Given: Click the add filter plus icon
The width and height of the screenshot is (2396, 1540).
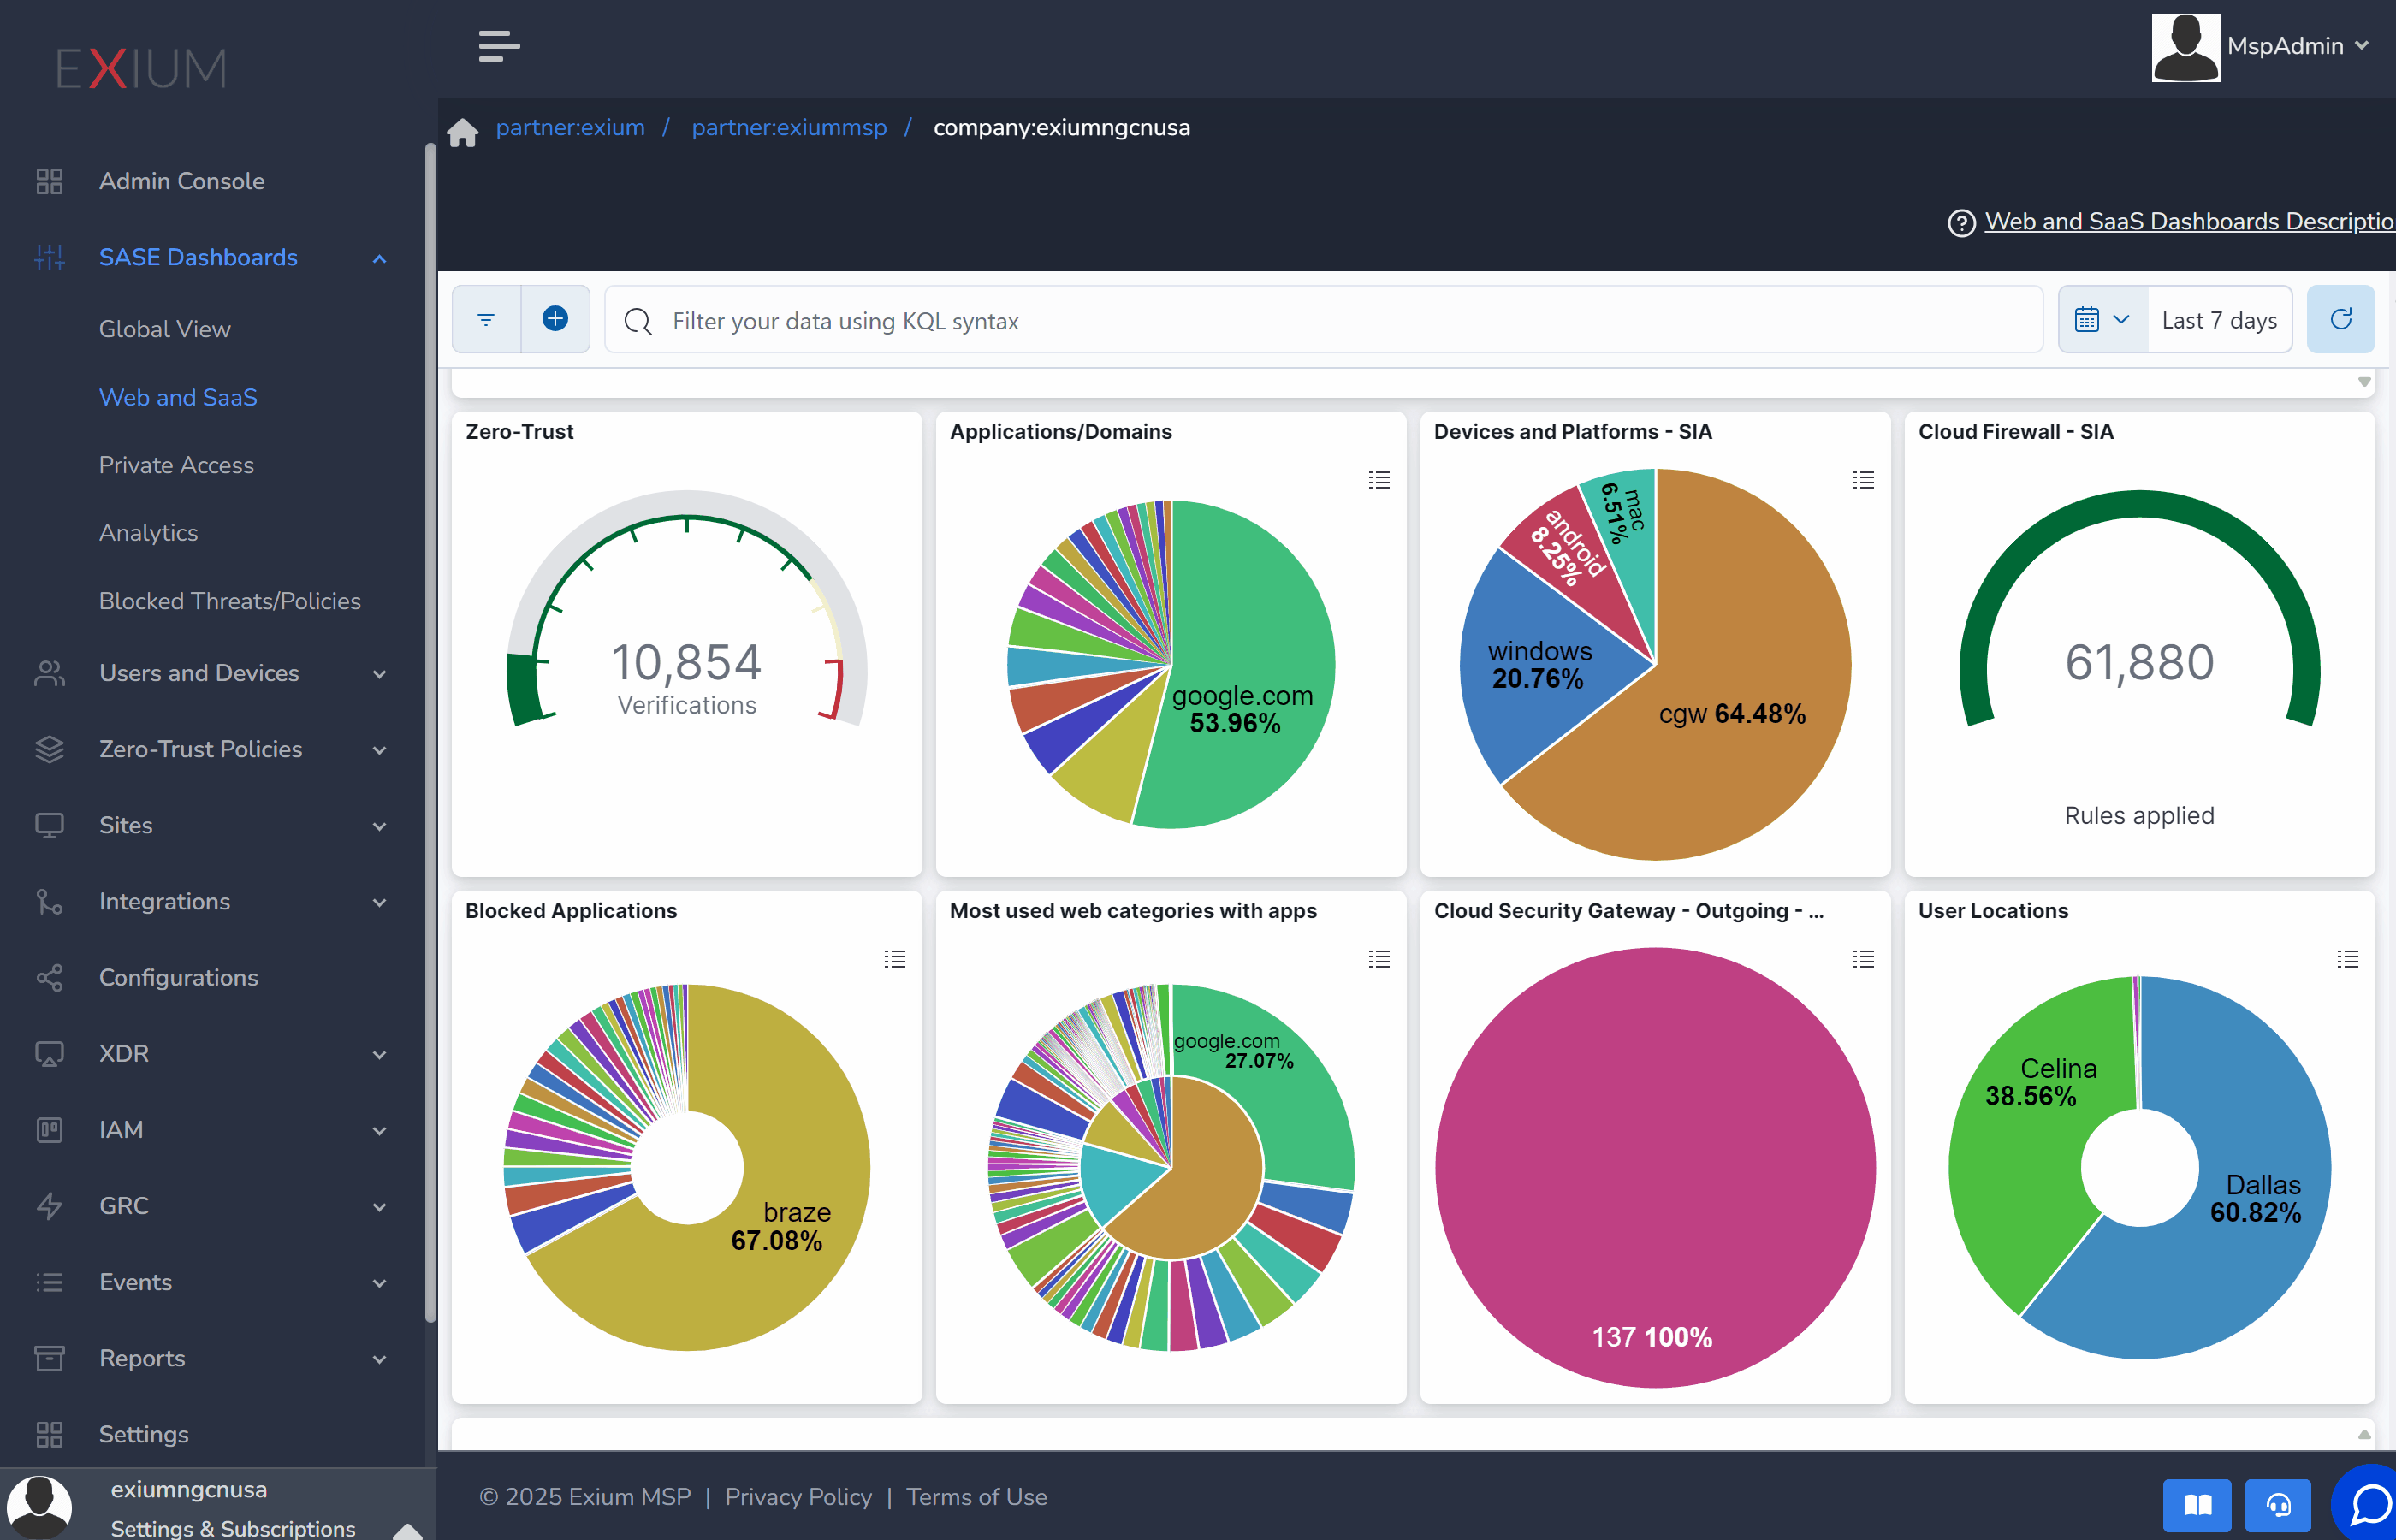Looking at the screenshot, I should (555, 319).
